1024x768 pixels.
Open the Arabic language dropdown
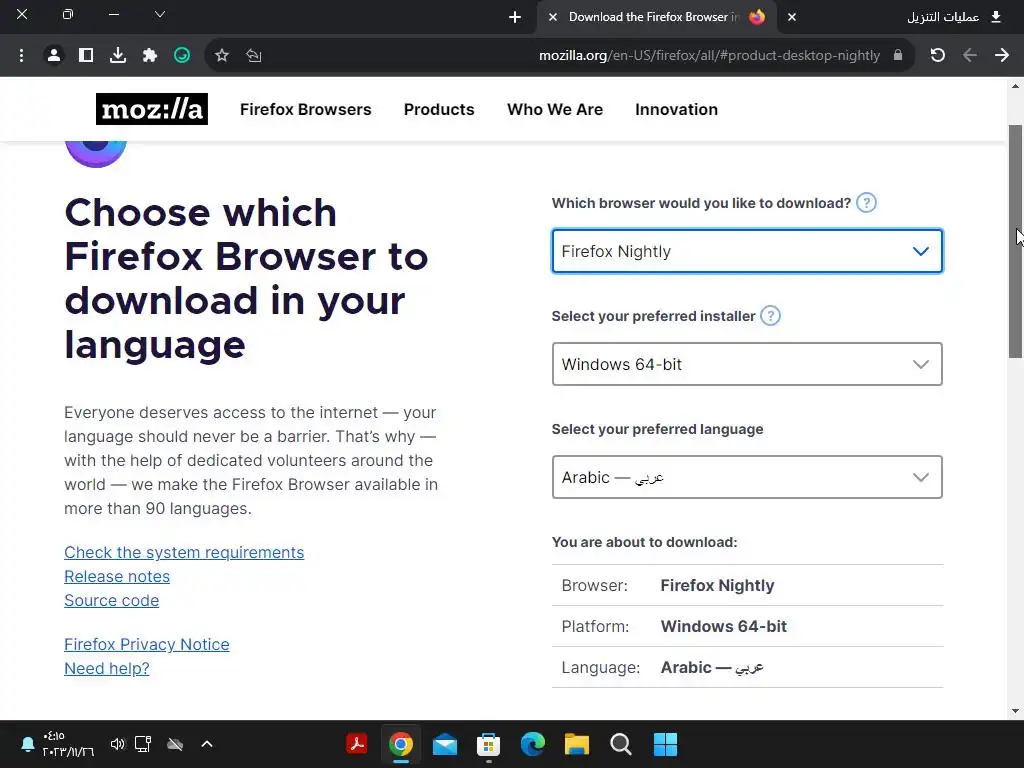(747, 477)
